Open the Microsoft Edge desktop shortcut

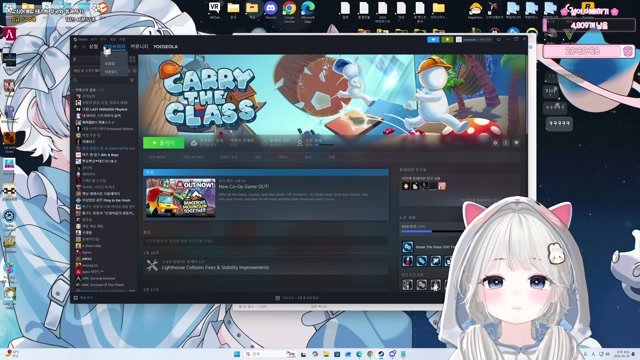(x=308, y=11)
